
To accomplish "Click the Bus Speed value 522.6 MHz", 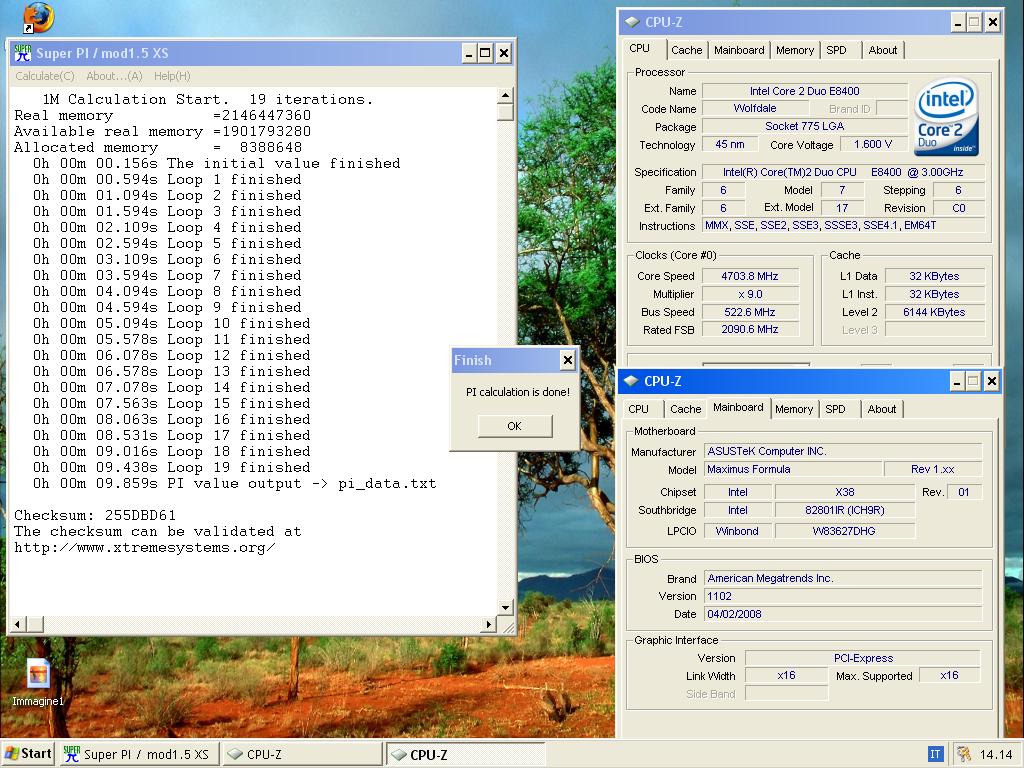I will pyautogui.click(x=750, y=312).
